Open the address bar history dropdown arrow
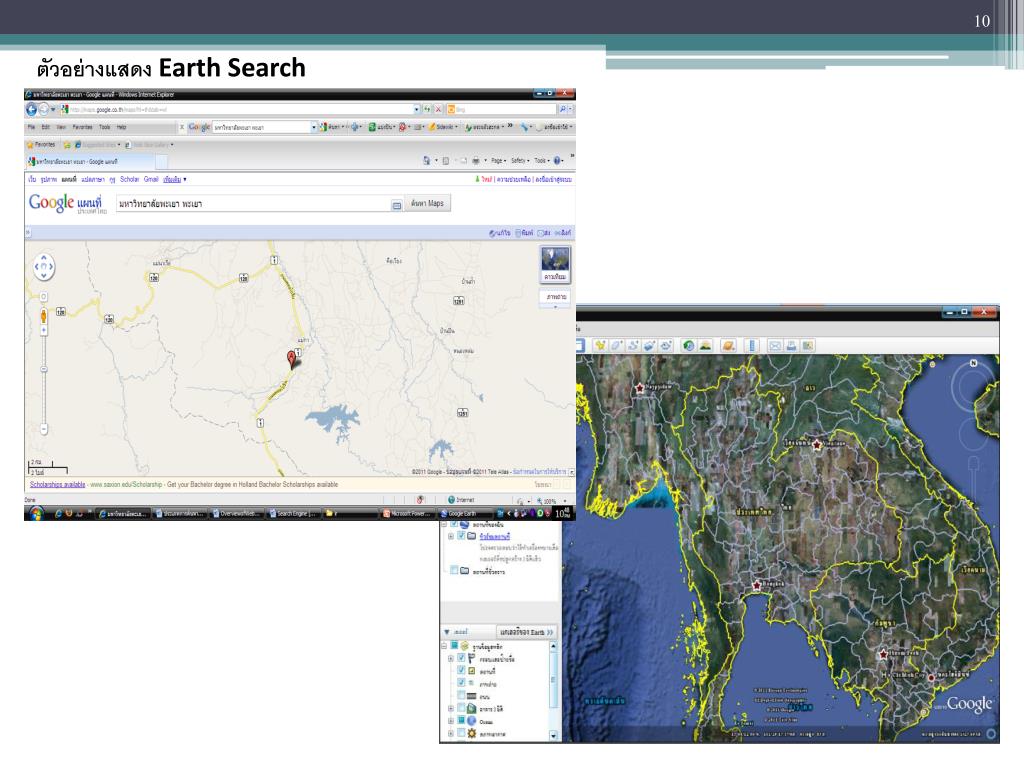 [x=417, y=109]
